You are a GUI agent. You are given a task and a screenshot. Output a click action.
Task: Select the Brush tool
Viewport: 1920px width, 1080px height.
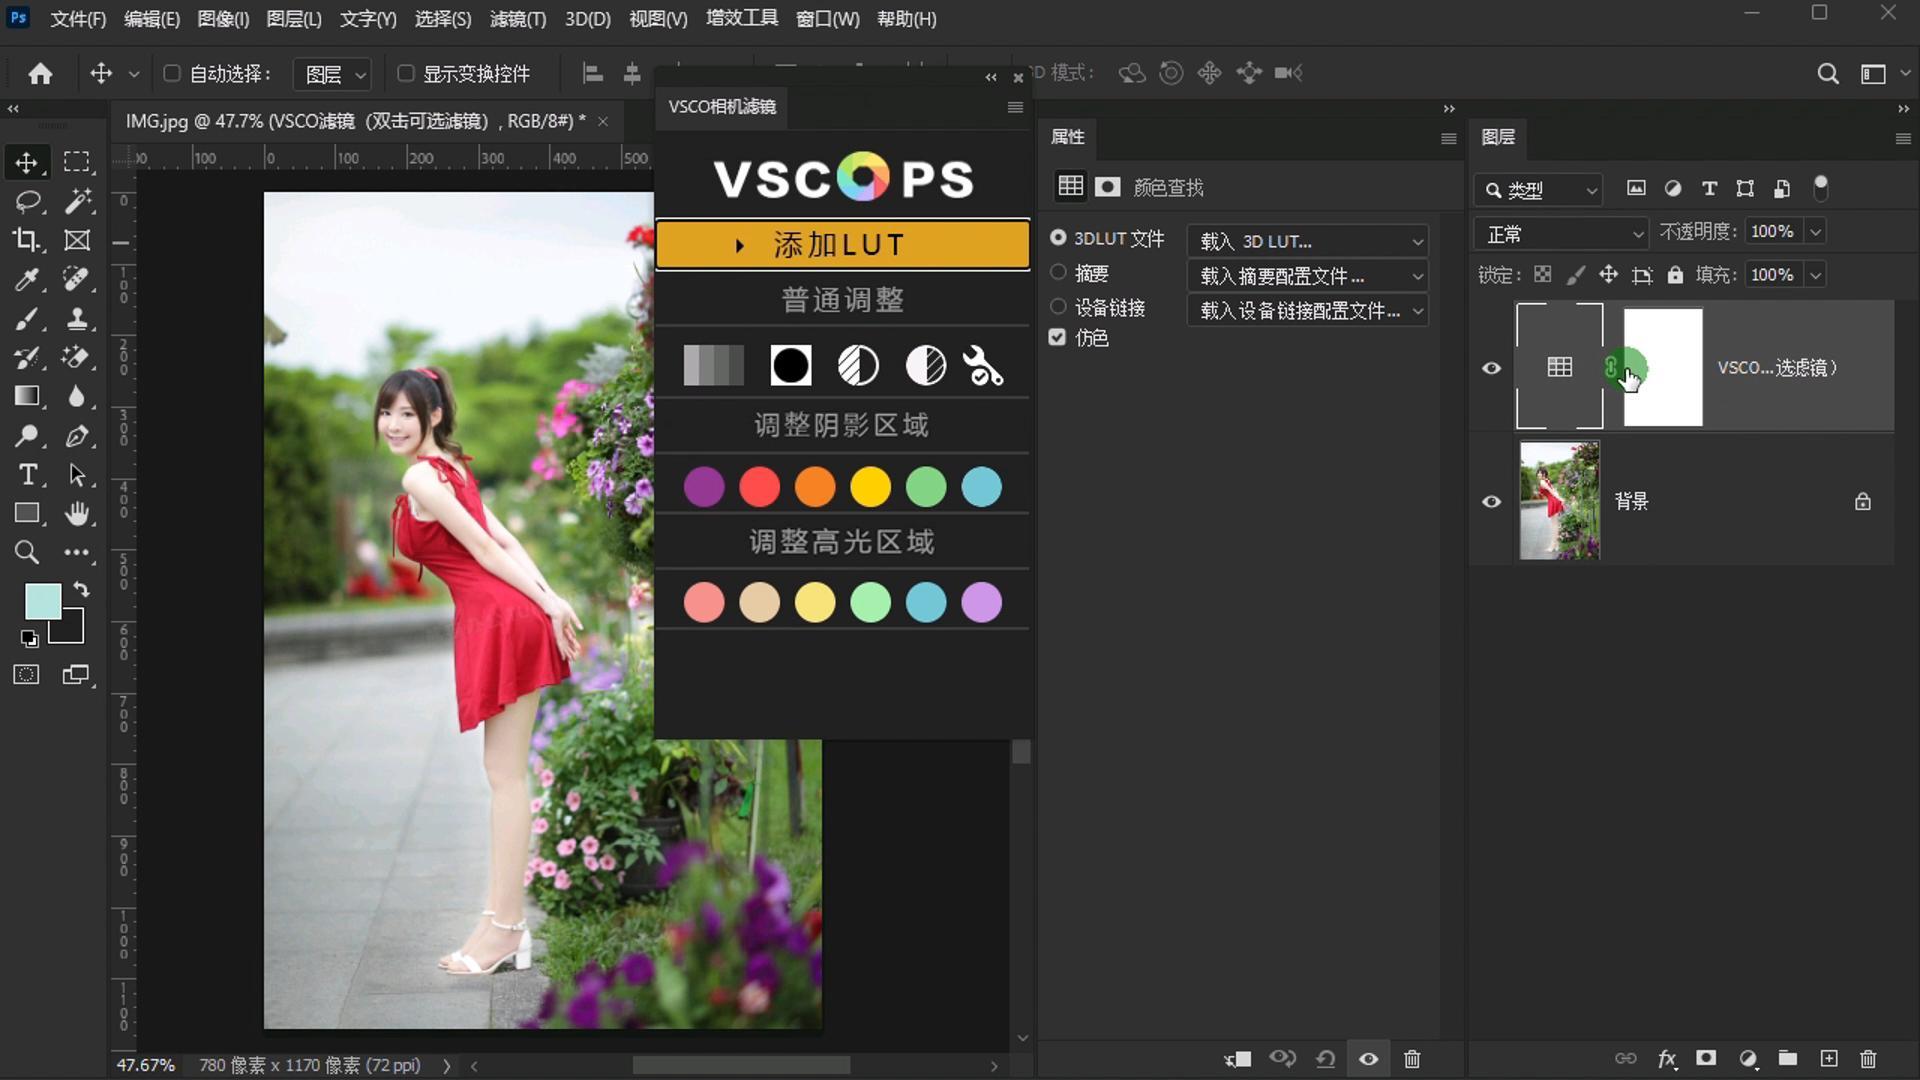(27, 319)
